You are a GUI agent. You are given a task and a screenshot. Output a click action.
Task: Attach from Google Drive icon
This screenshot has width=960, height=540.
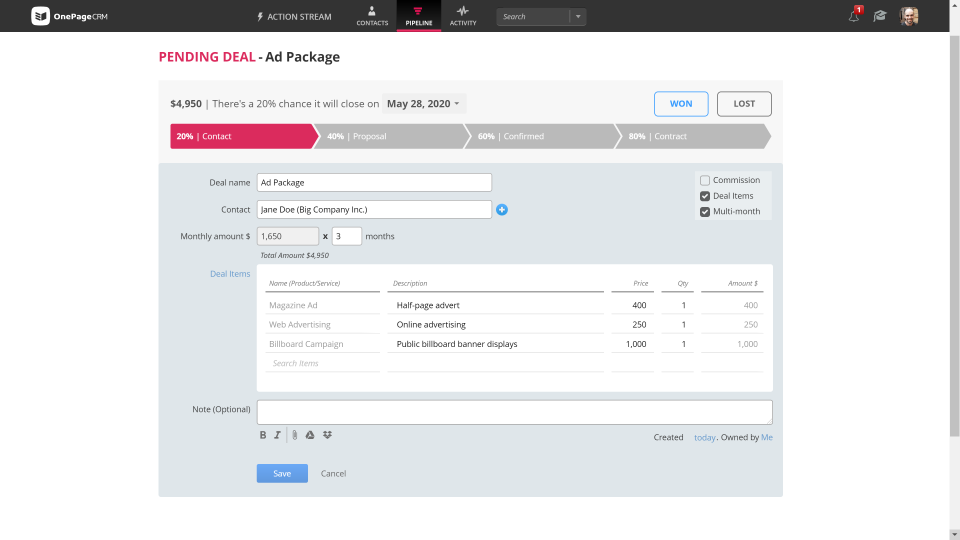click(x=310, y=435)
